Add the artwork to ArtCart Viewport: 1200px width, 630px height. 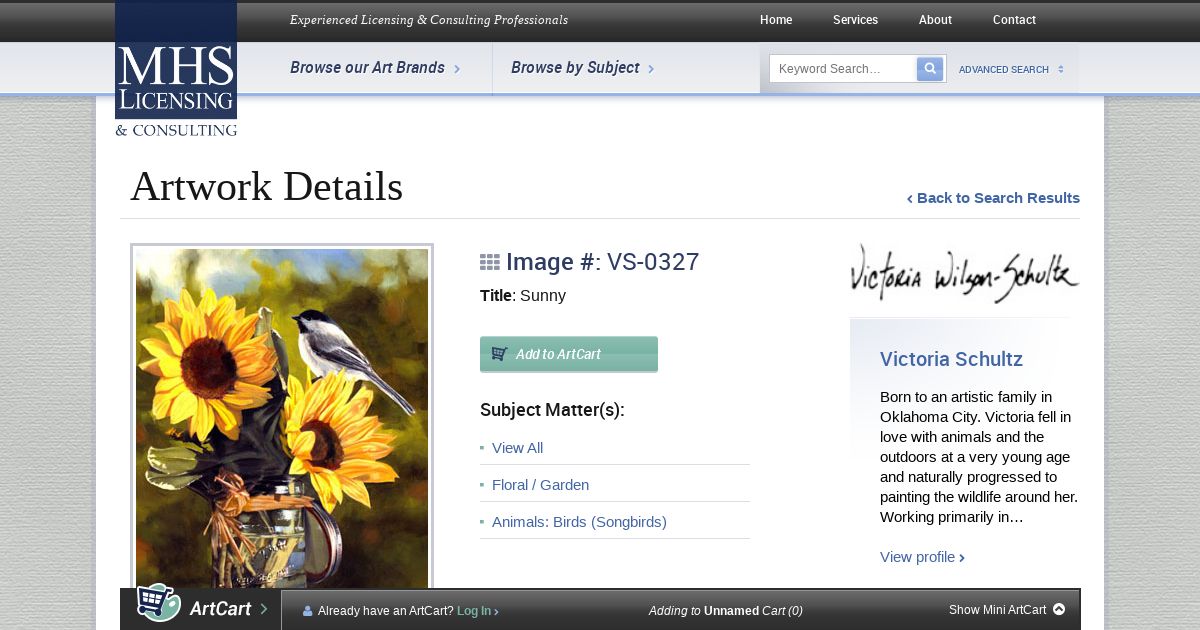[x=569, y=354]
